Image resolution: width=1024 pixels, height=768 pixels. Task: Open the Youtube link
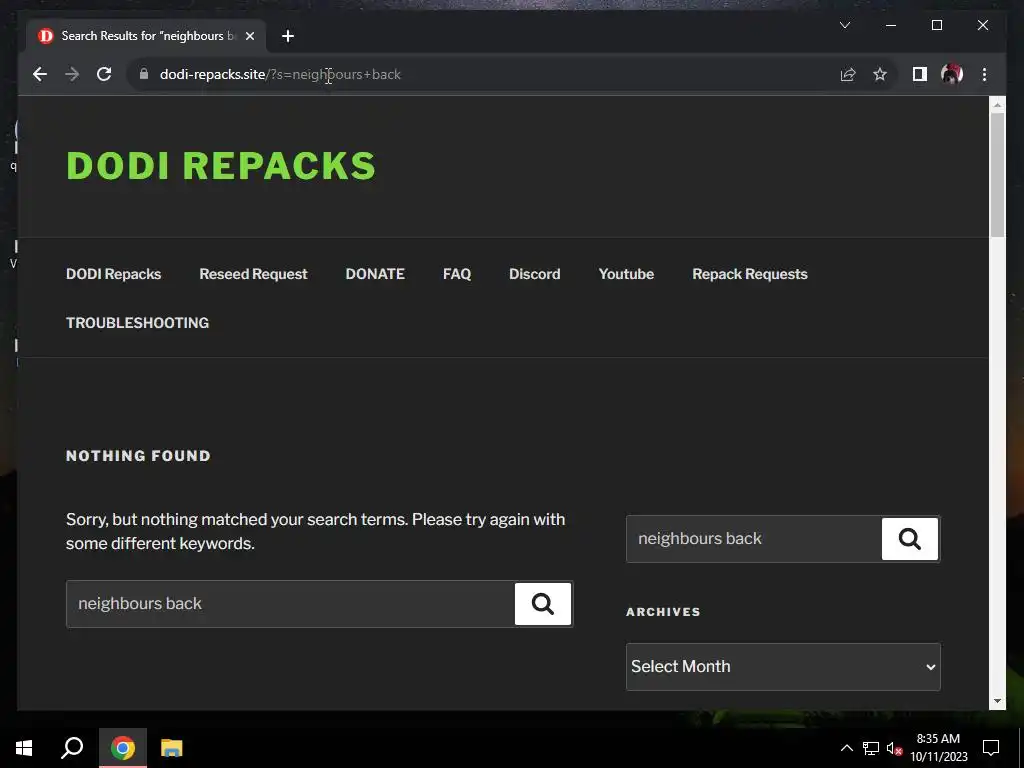[626, 274]
